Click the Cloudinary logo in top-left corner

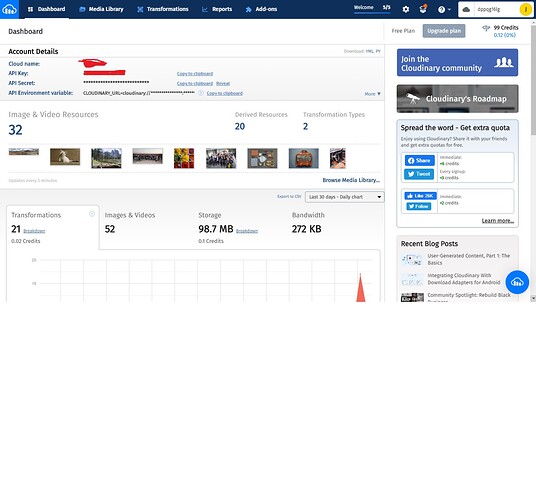[9, 9]
